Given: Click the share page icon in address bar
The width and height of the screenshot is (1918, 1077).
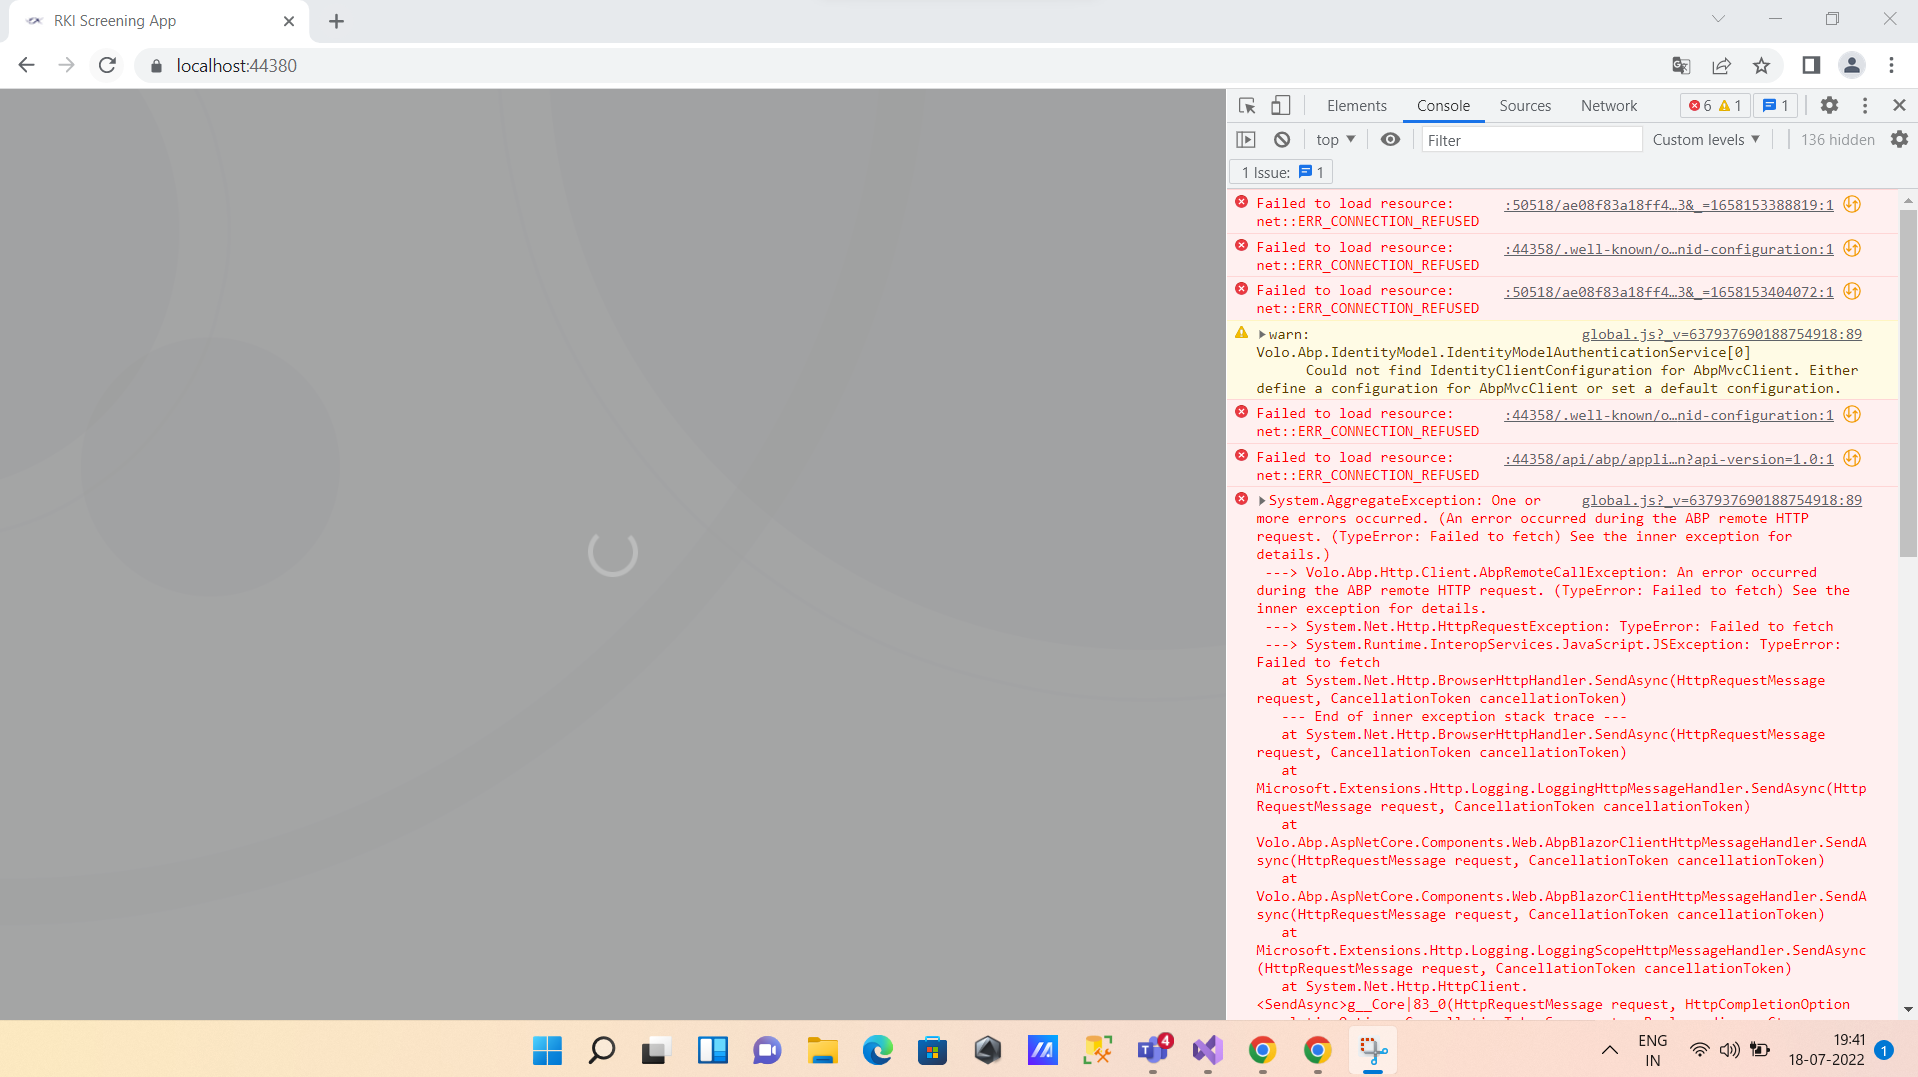Looking at the screenshot, I should coord(1721,66).
